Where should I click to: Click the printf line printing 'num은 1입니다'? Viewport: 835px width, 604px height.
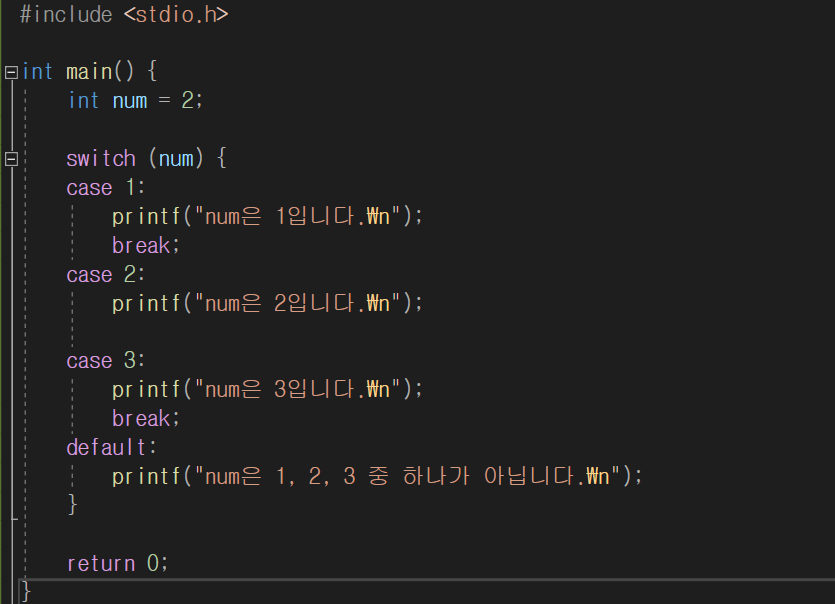[x=267, y=216]
